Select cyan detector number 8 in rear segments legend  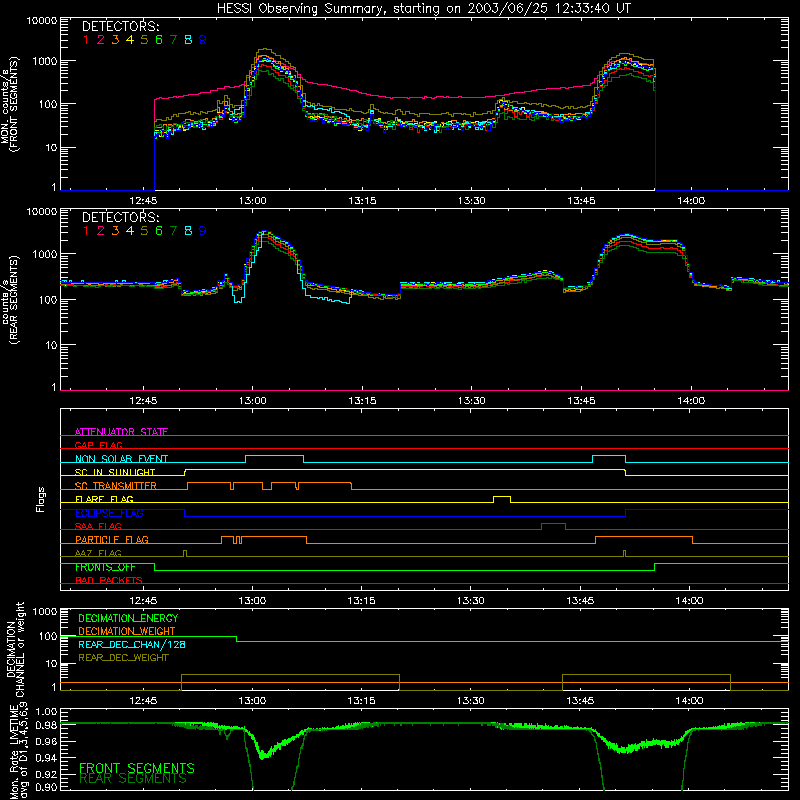point(188,231)
